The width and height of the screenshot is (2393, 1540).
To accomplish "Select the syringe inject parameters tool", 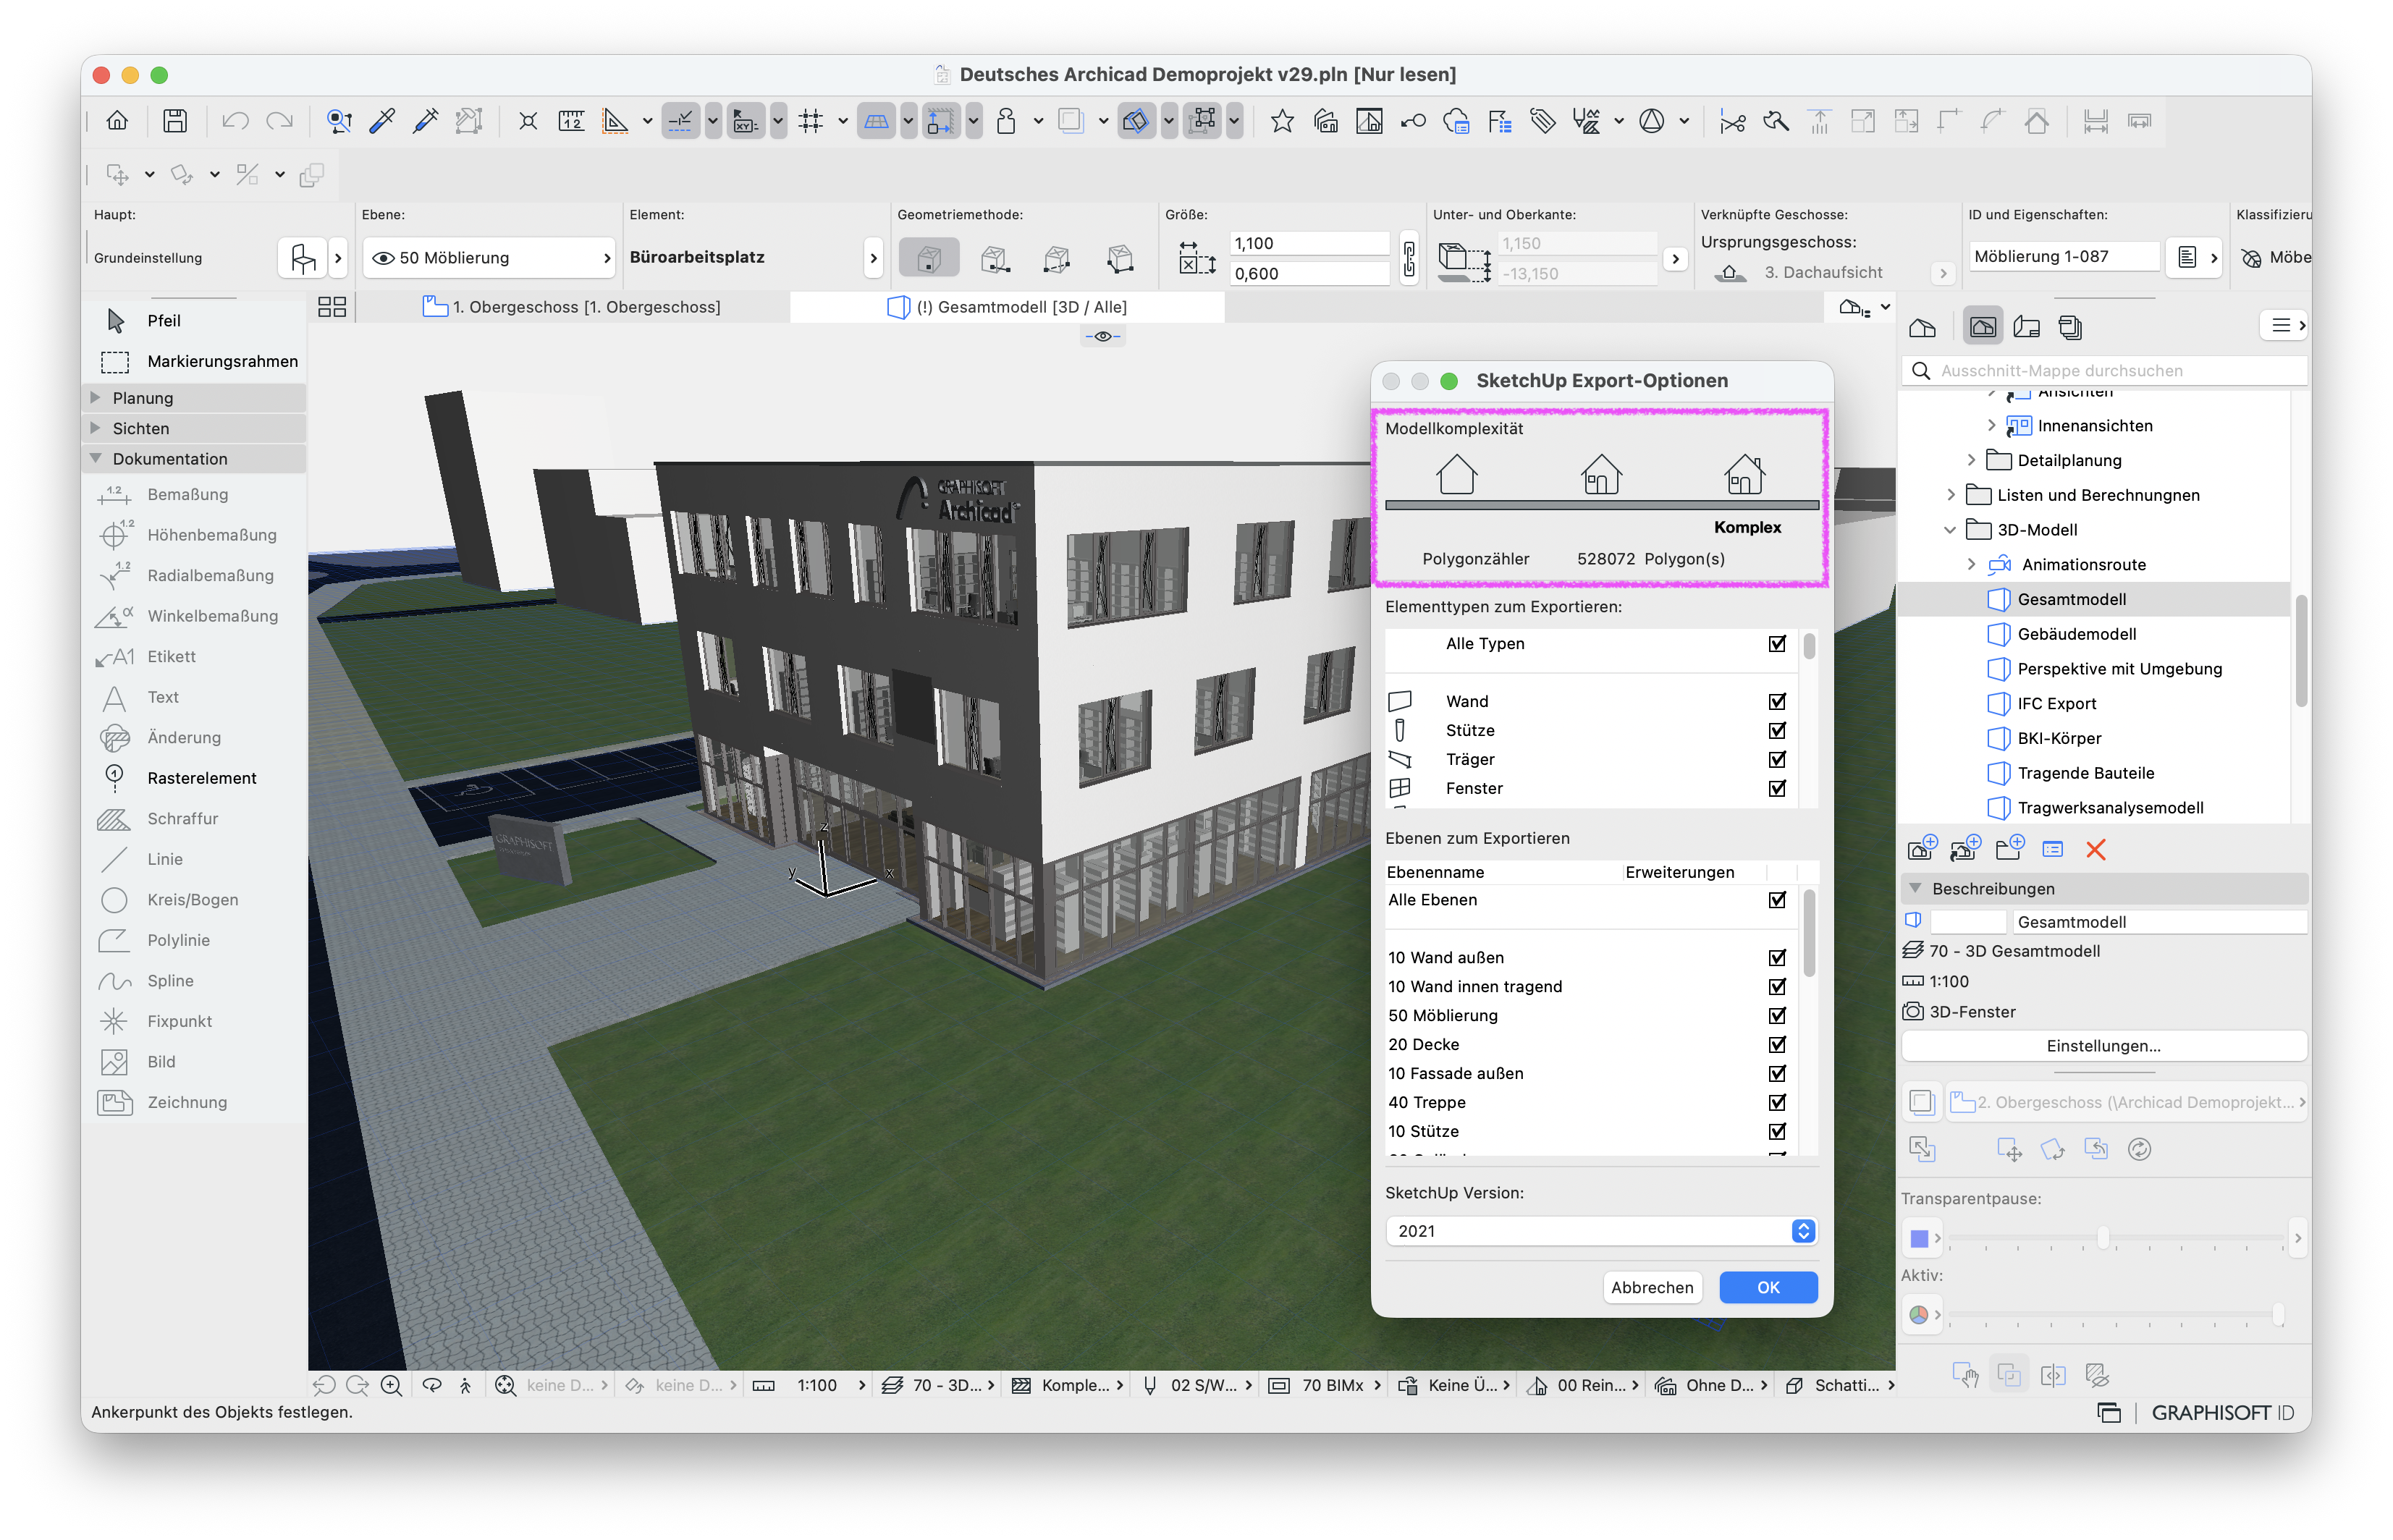I will coord(425,121).
